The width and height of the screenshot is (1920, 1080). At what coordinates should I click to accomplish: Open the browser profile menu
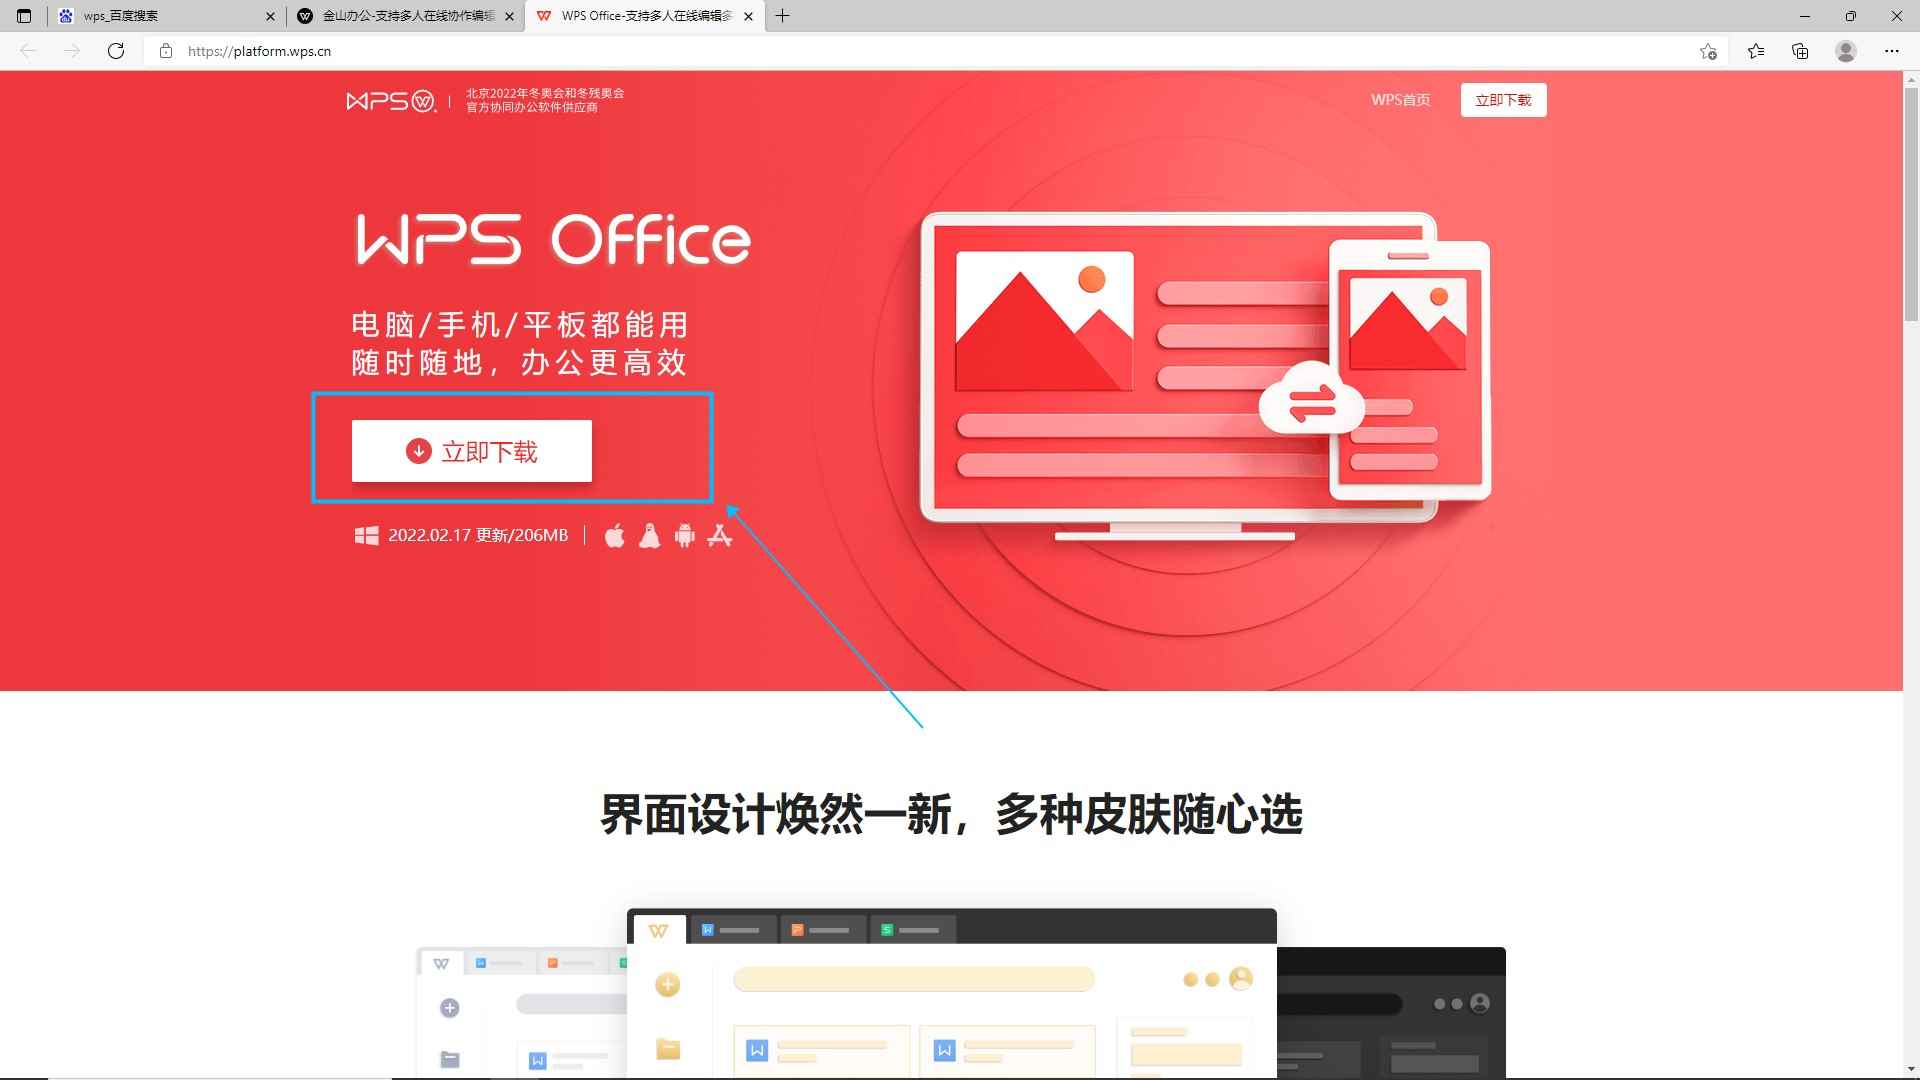[x=1845, y=51]
